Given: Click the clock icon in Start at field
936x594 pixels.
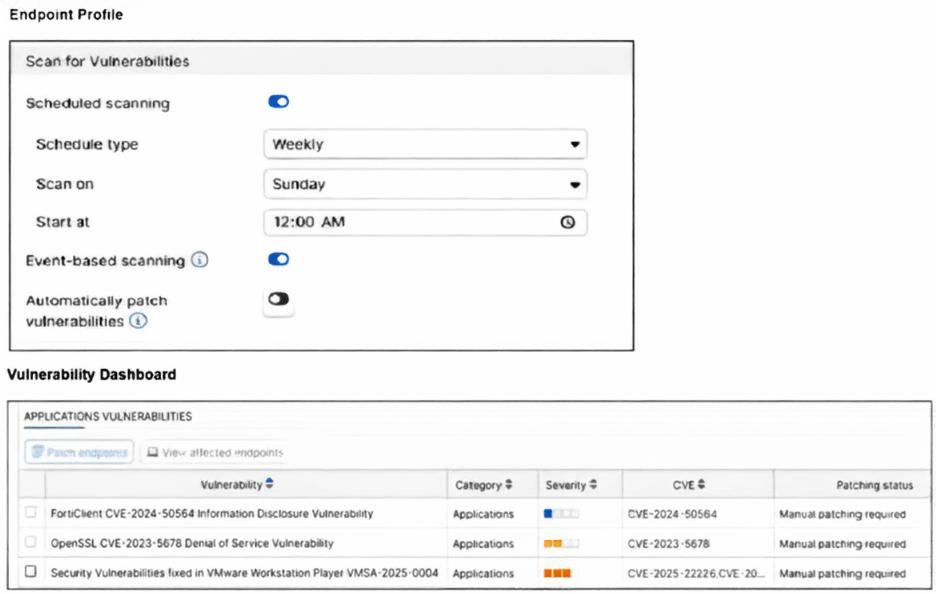Looking at the screenshot, I should coord(568,223).
